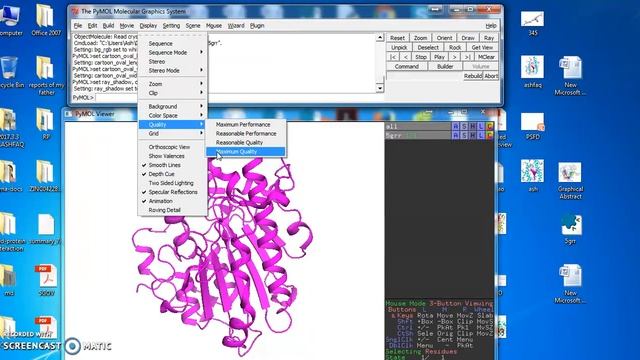Image resolution: width=640 pixels, height=360 pixels.
Task: Toggle Specular Reflections option
Action: click(x=173, y=192)
